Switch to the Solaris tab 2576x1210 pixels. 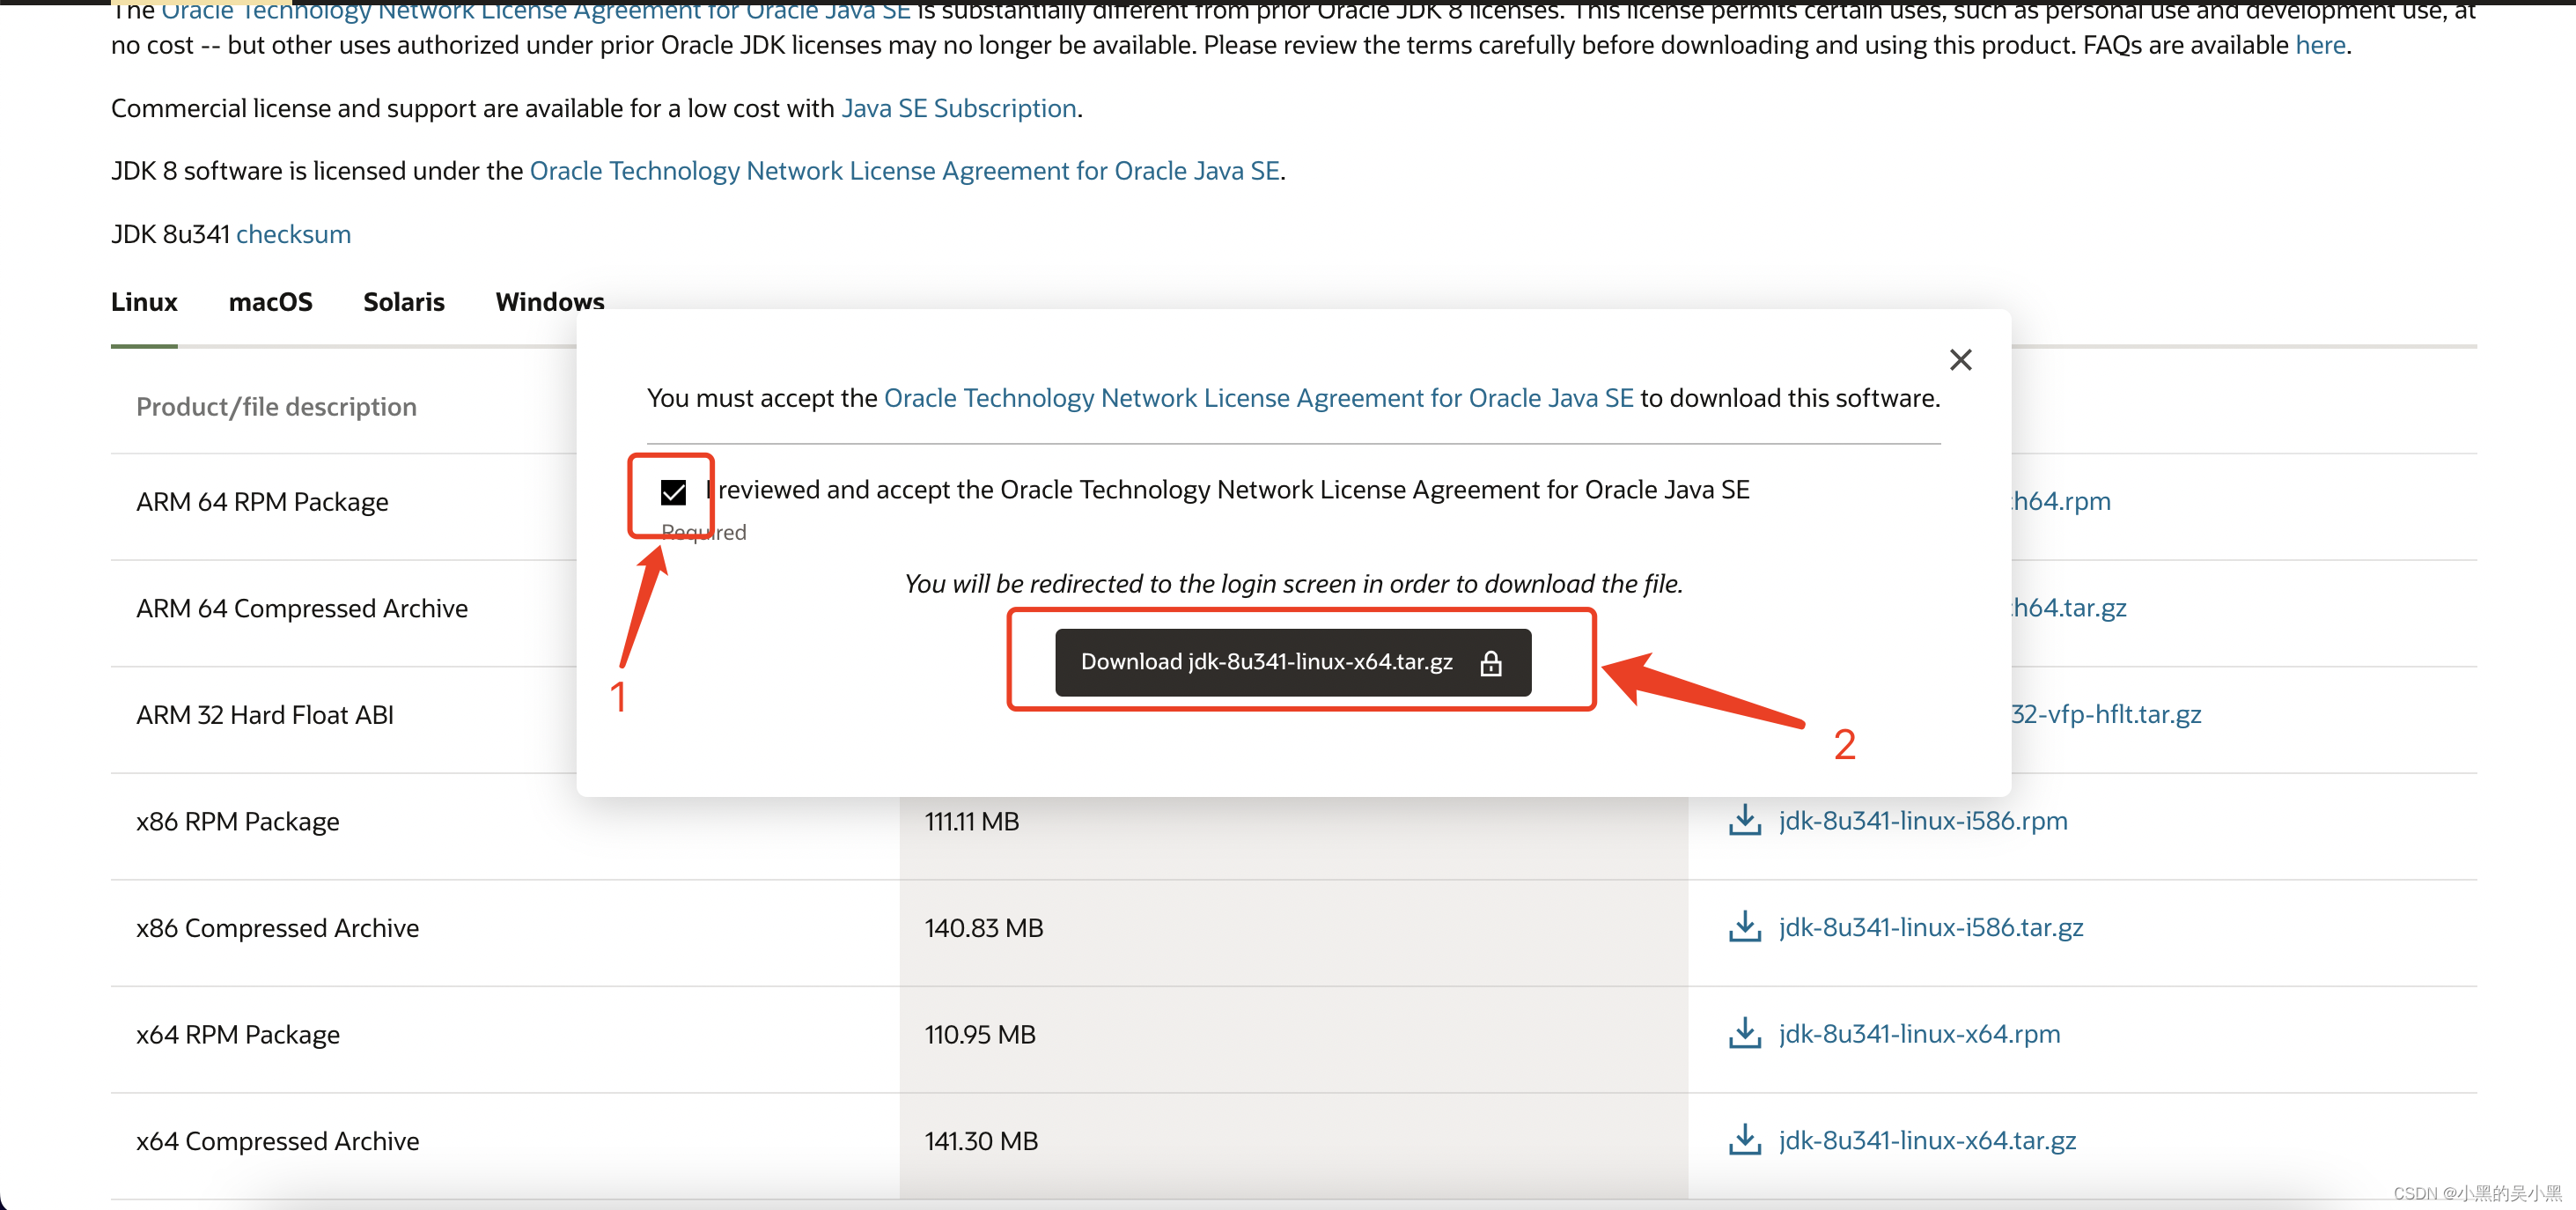point(403,302)
